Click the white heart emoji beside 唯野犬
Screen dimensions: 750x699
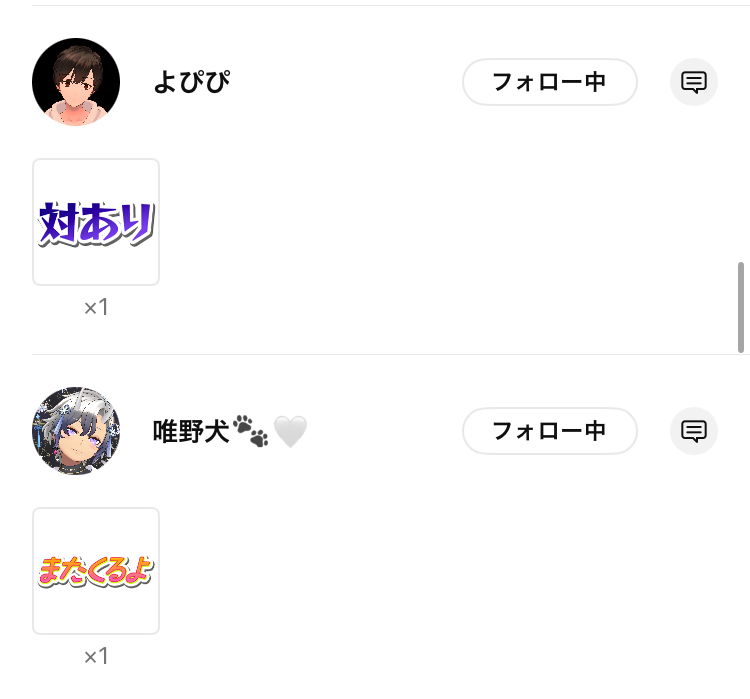pyautogui.click(x=290, y=432)
